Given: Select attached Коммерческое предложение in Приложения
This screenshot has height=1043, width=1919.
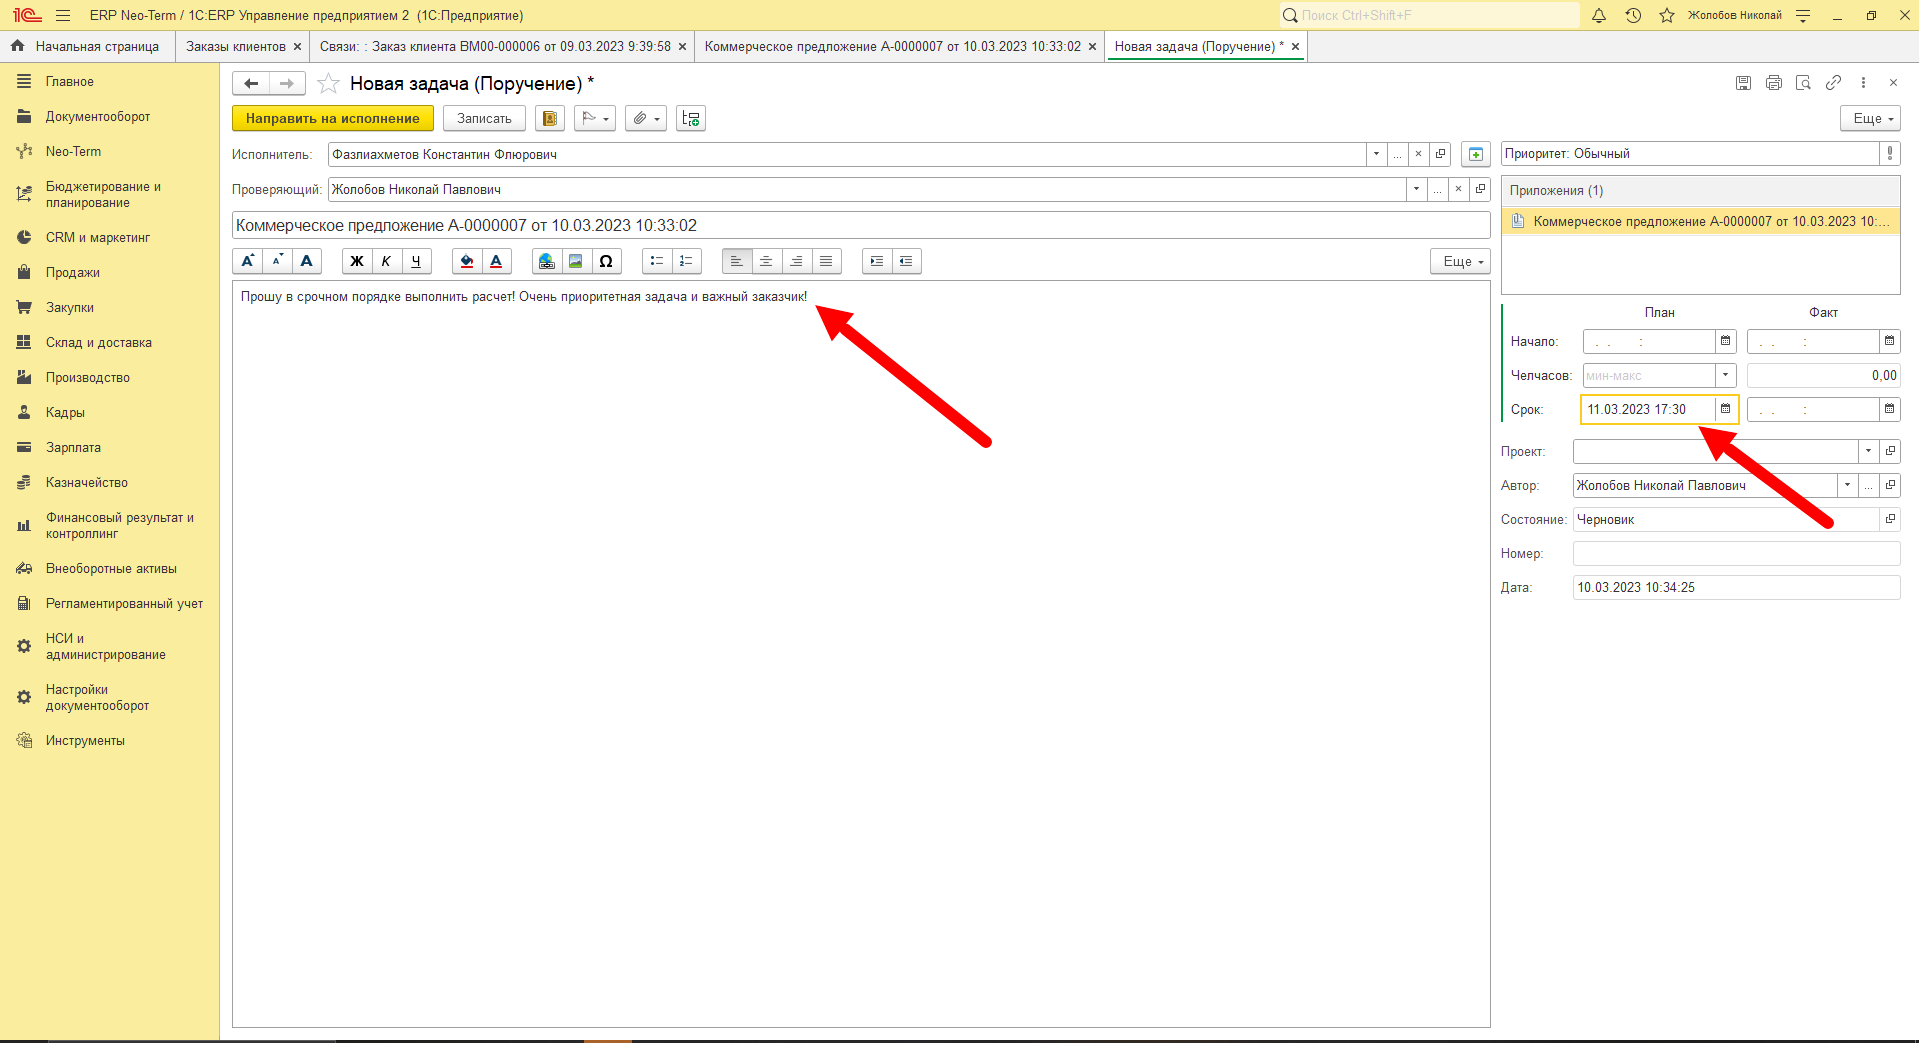Looking at the screenshot, I should 1701,221.
